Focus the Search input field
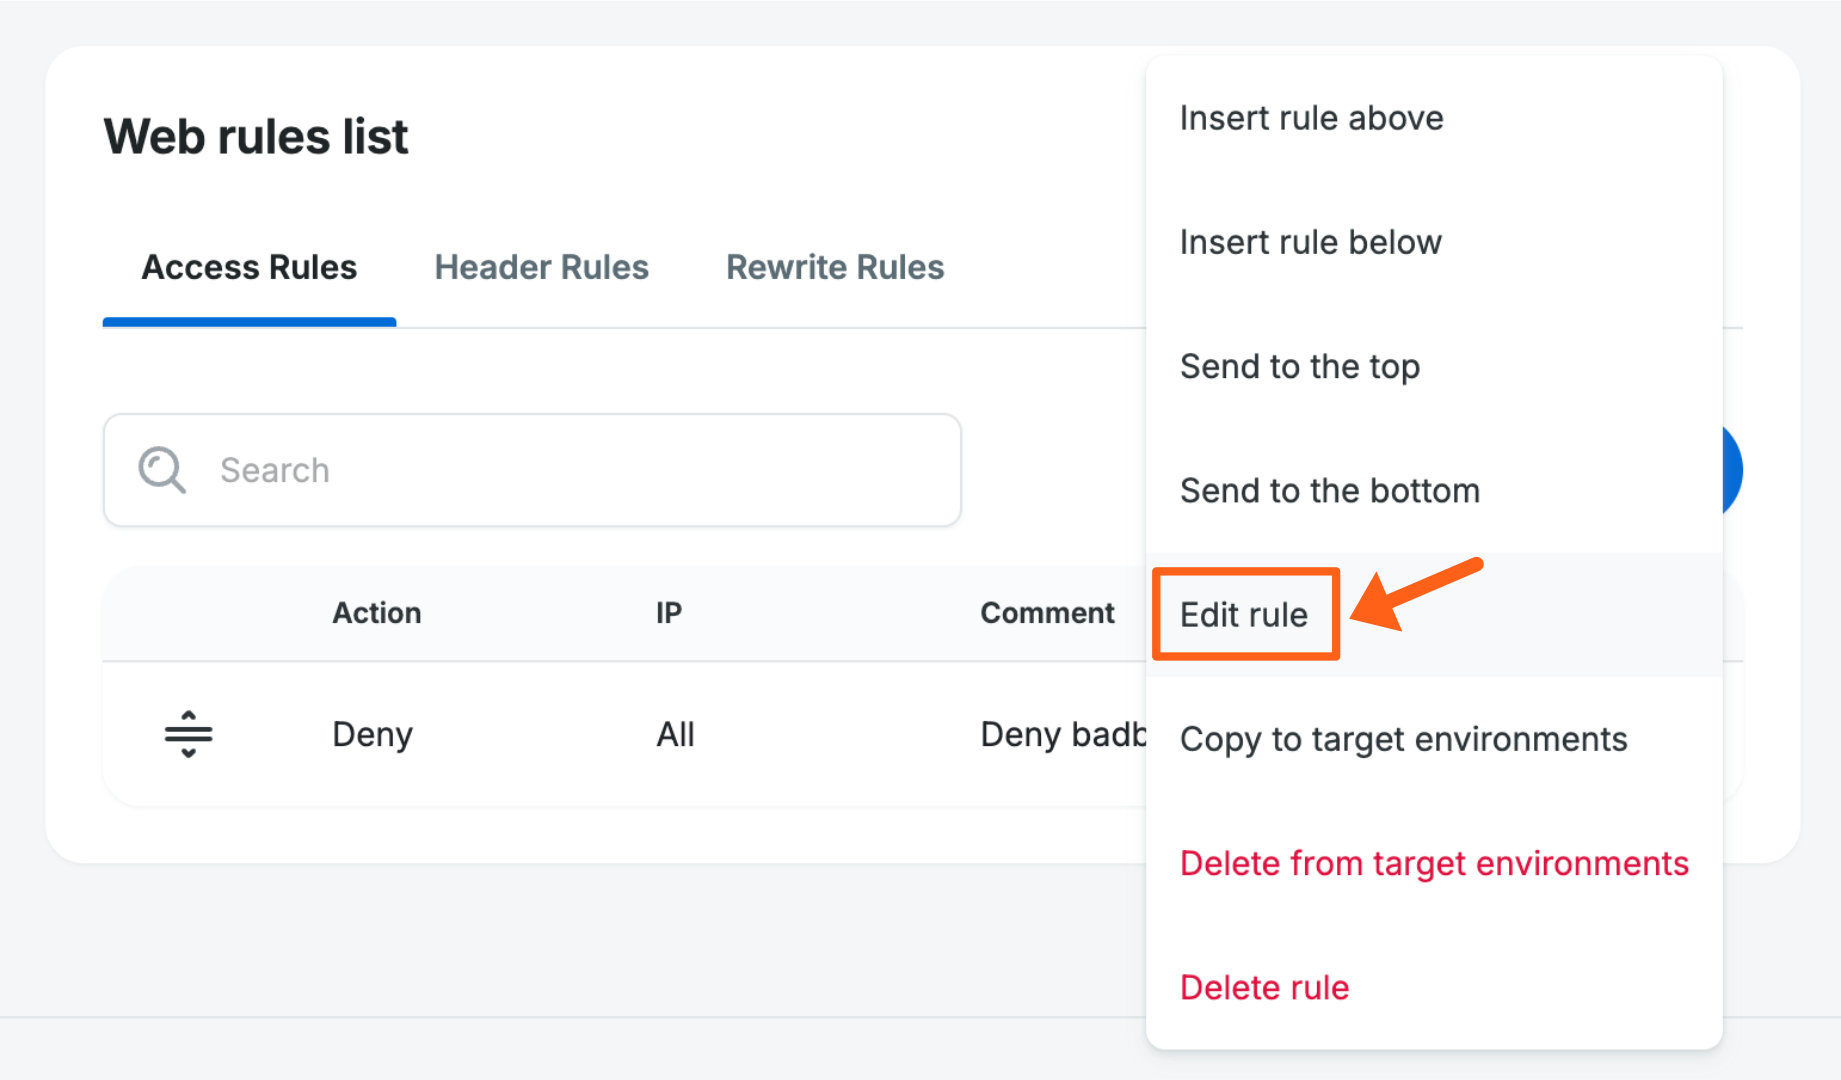This screenshot has width=1841, height=1080. pos(580,470)
